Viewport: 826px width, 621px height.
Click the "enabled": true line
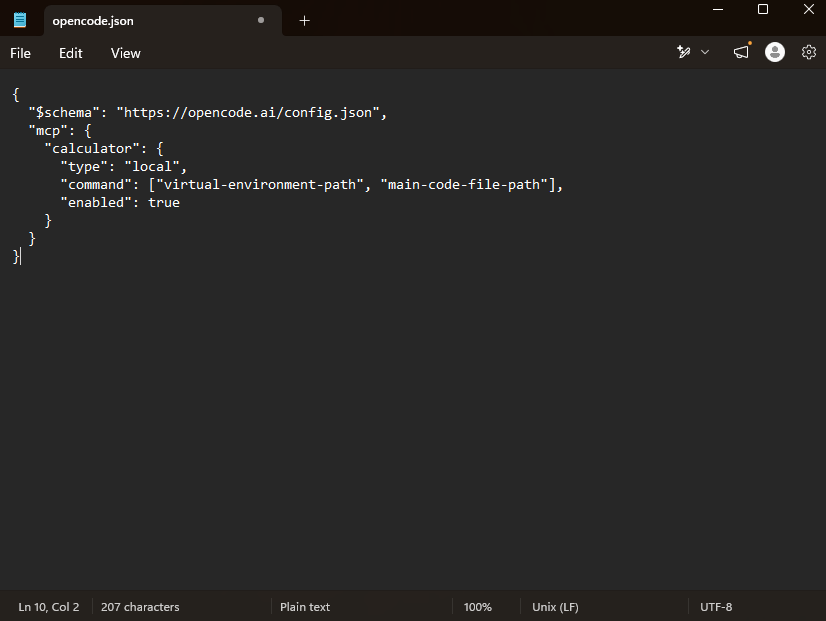120,202
